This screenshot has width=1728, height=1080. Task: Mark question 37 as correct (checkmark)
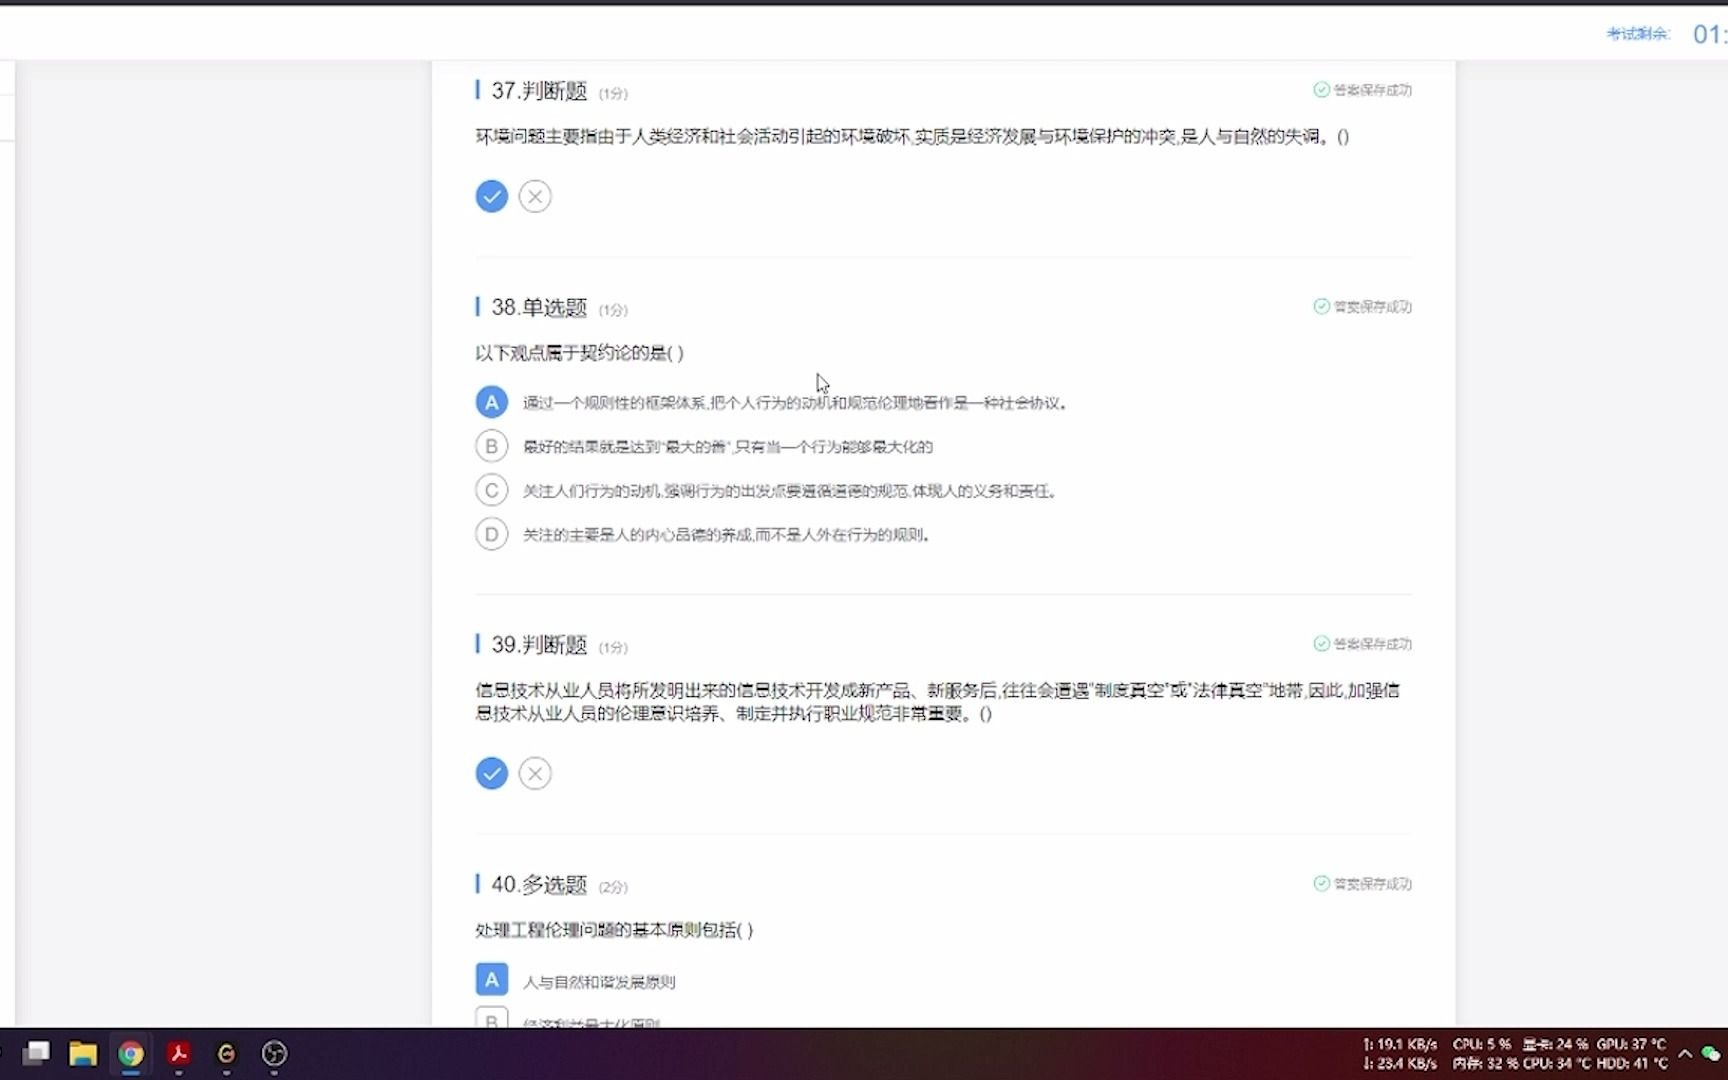click(491, 196)
